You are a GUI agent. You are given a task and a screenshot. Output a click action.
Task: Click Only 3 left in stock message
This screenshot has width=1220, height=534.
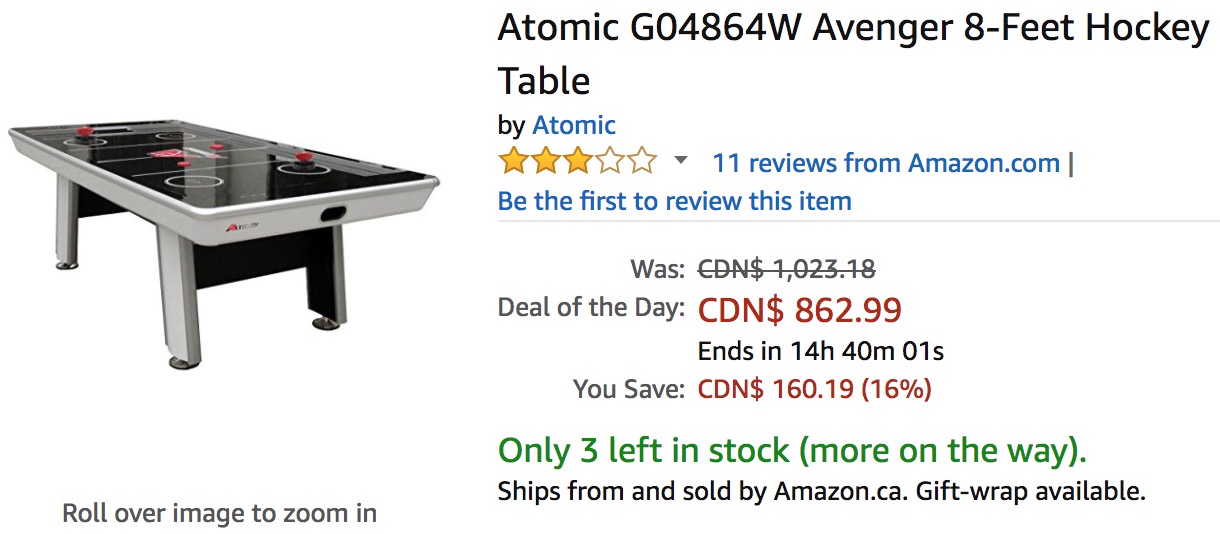792,451
